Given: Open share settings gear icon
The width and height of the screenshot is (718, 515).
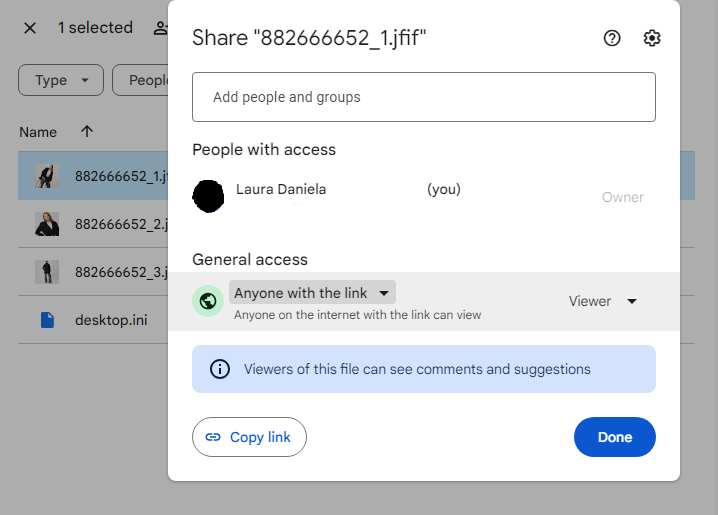Looking at the screenshot, I should click(x=652, y=38).
